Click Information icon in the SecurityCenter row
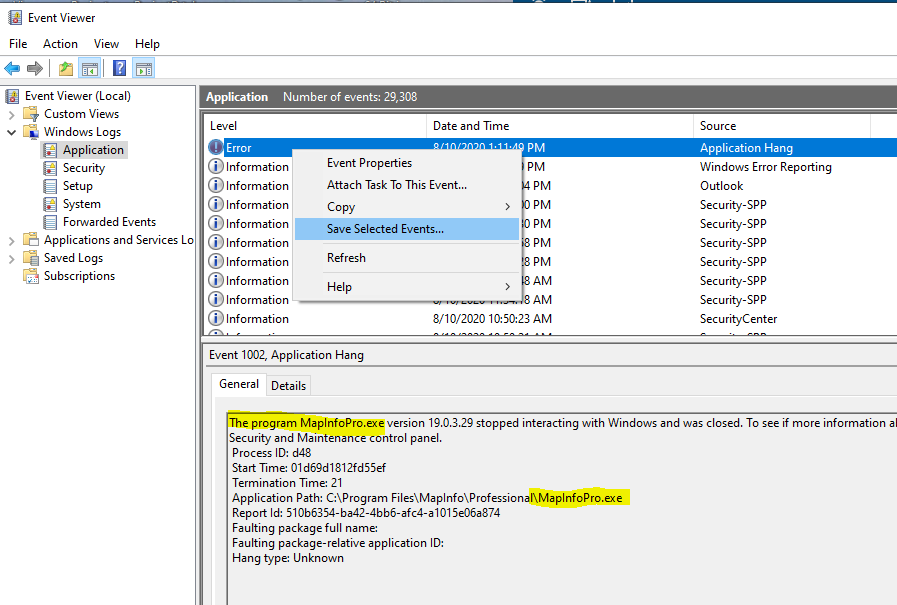Image resolution: width=897 pixels, height=605 pixels. click(216, 319)
